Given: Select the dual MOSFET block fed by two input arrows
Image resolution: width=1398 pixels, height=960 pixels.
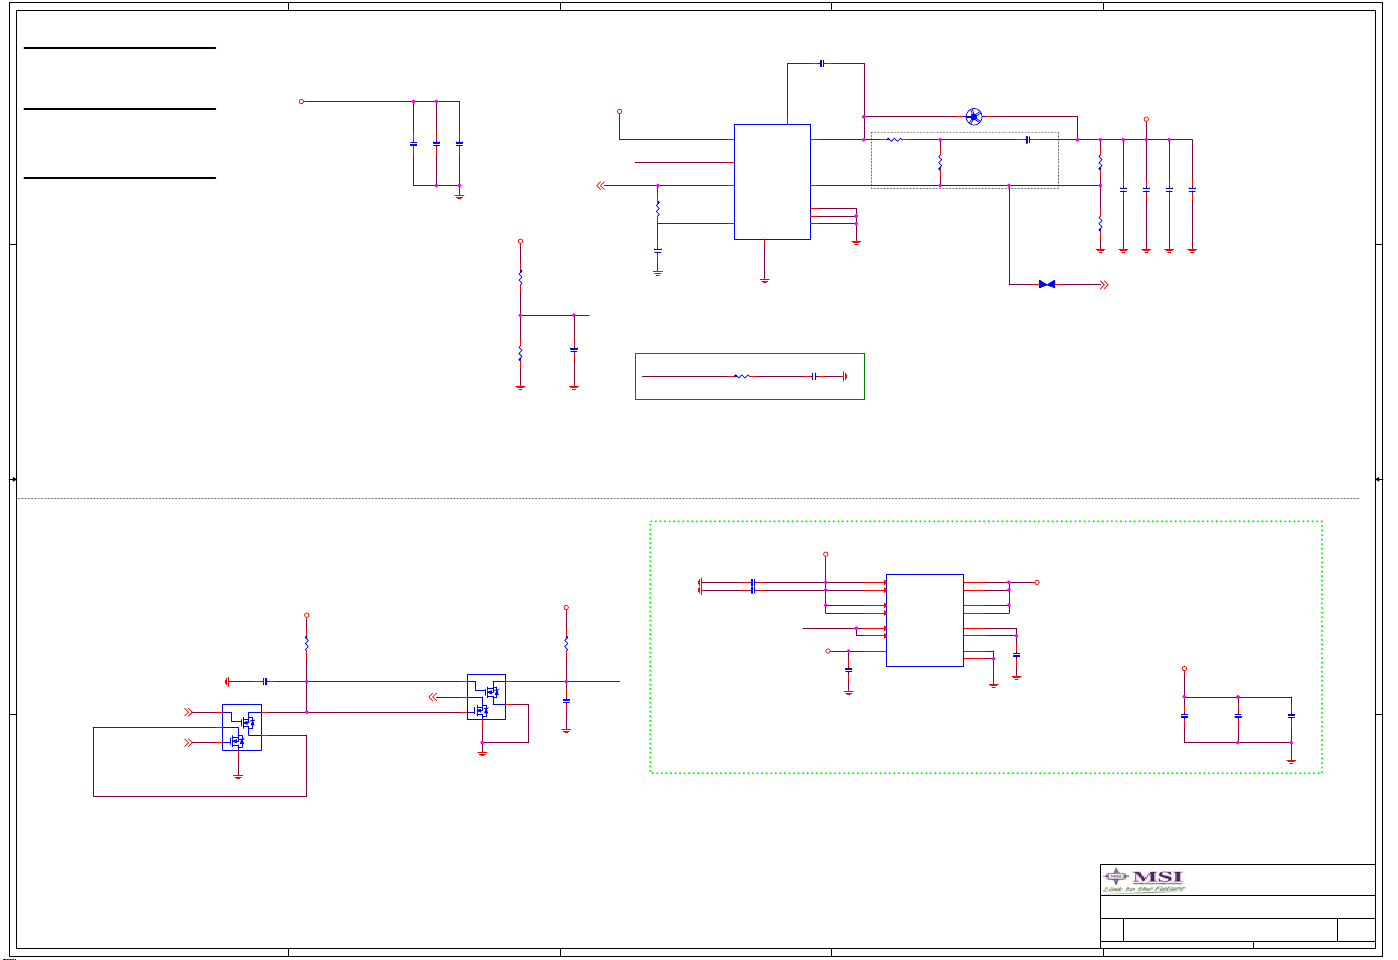Looking at the screenshot, I should [x=242, y=727].
